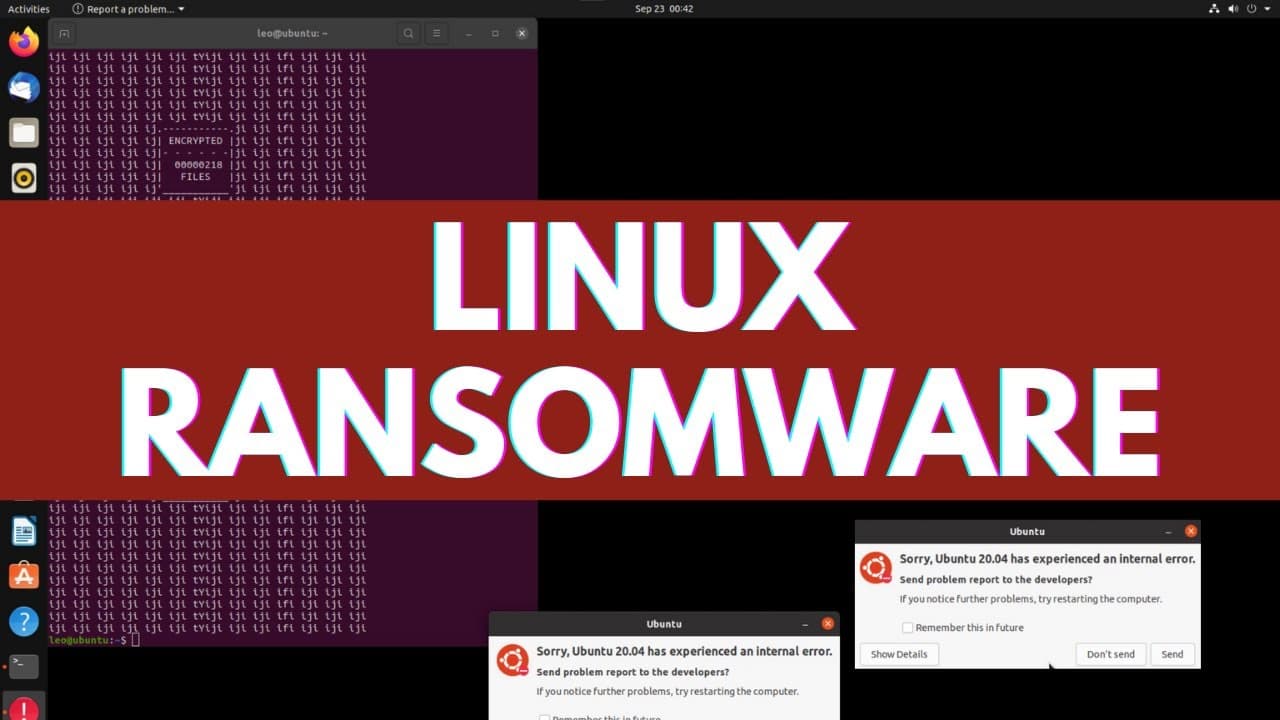The height and width of the screenshot is (720, 1280).
Task: Click 'Send problem report to the developers?' in right dialog
Action: point(996,580)
